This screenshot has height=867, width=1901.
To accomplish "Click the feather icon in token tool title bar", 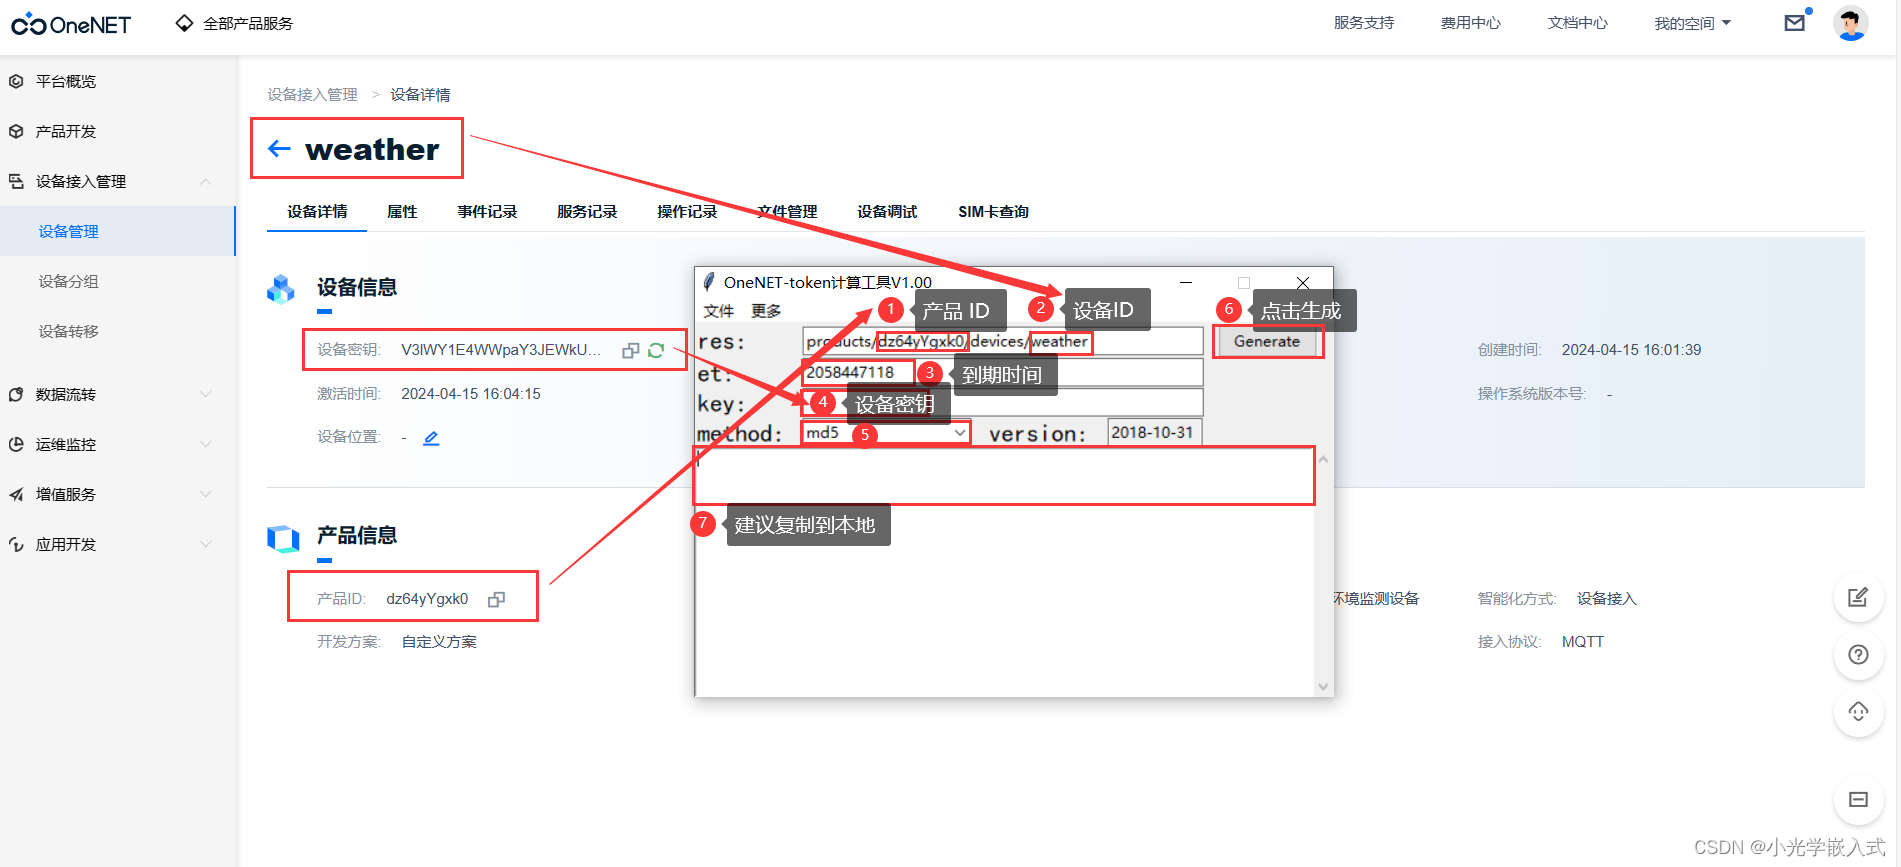I will pos(709,282).
